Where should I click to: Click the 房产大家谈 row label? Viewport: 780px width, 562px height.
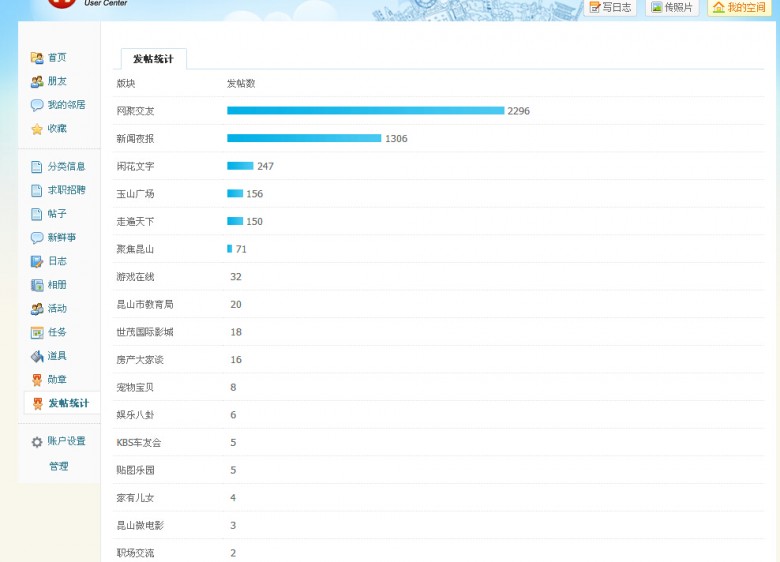[x=140, y=360]
